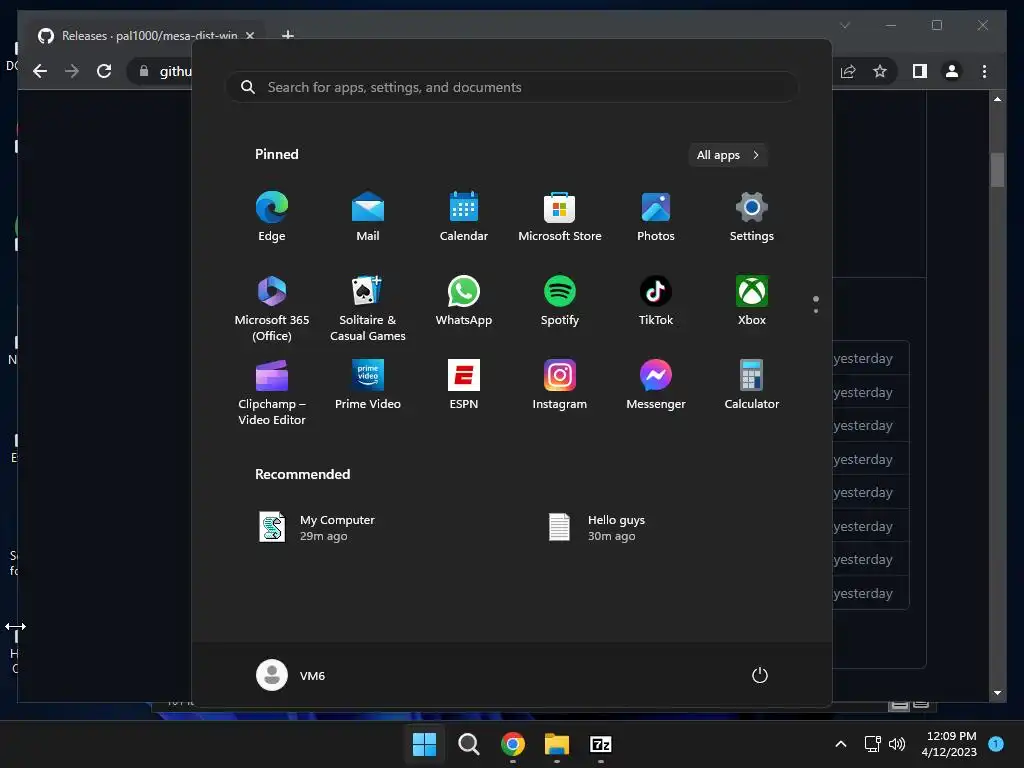
Task: Open Chrome's three-dot menu
Action: tap(984, 71)
